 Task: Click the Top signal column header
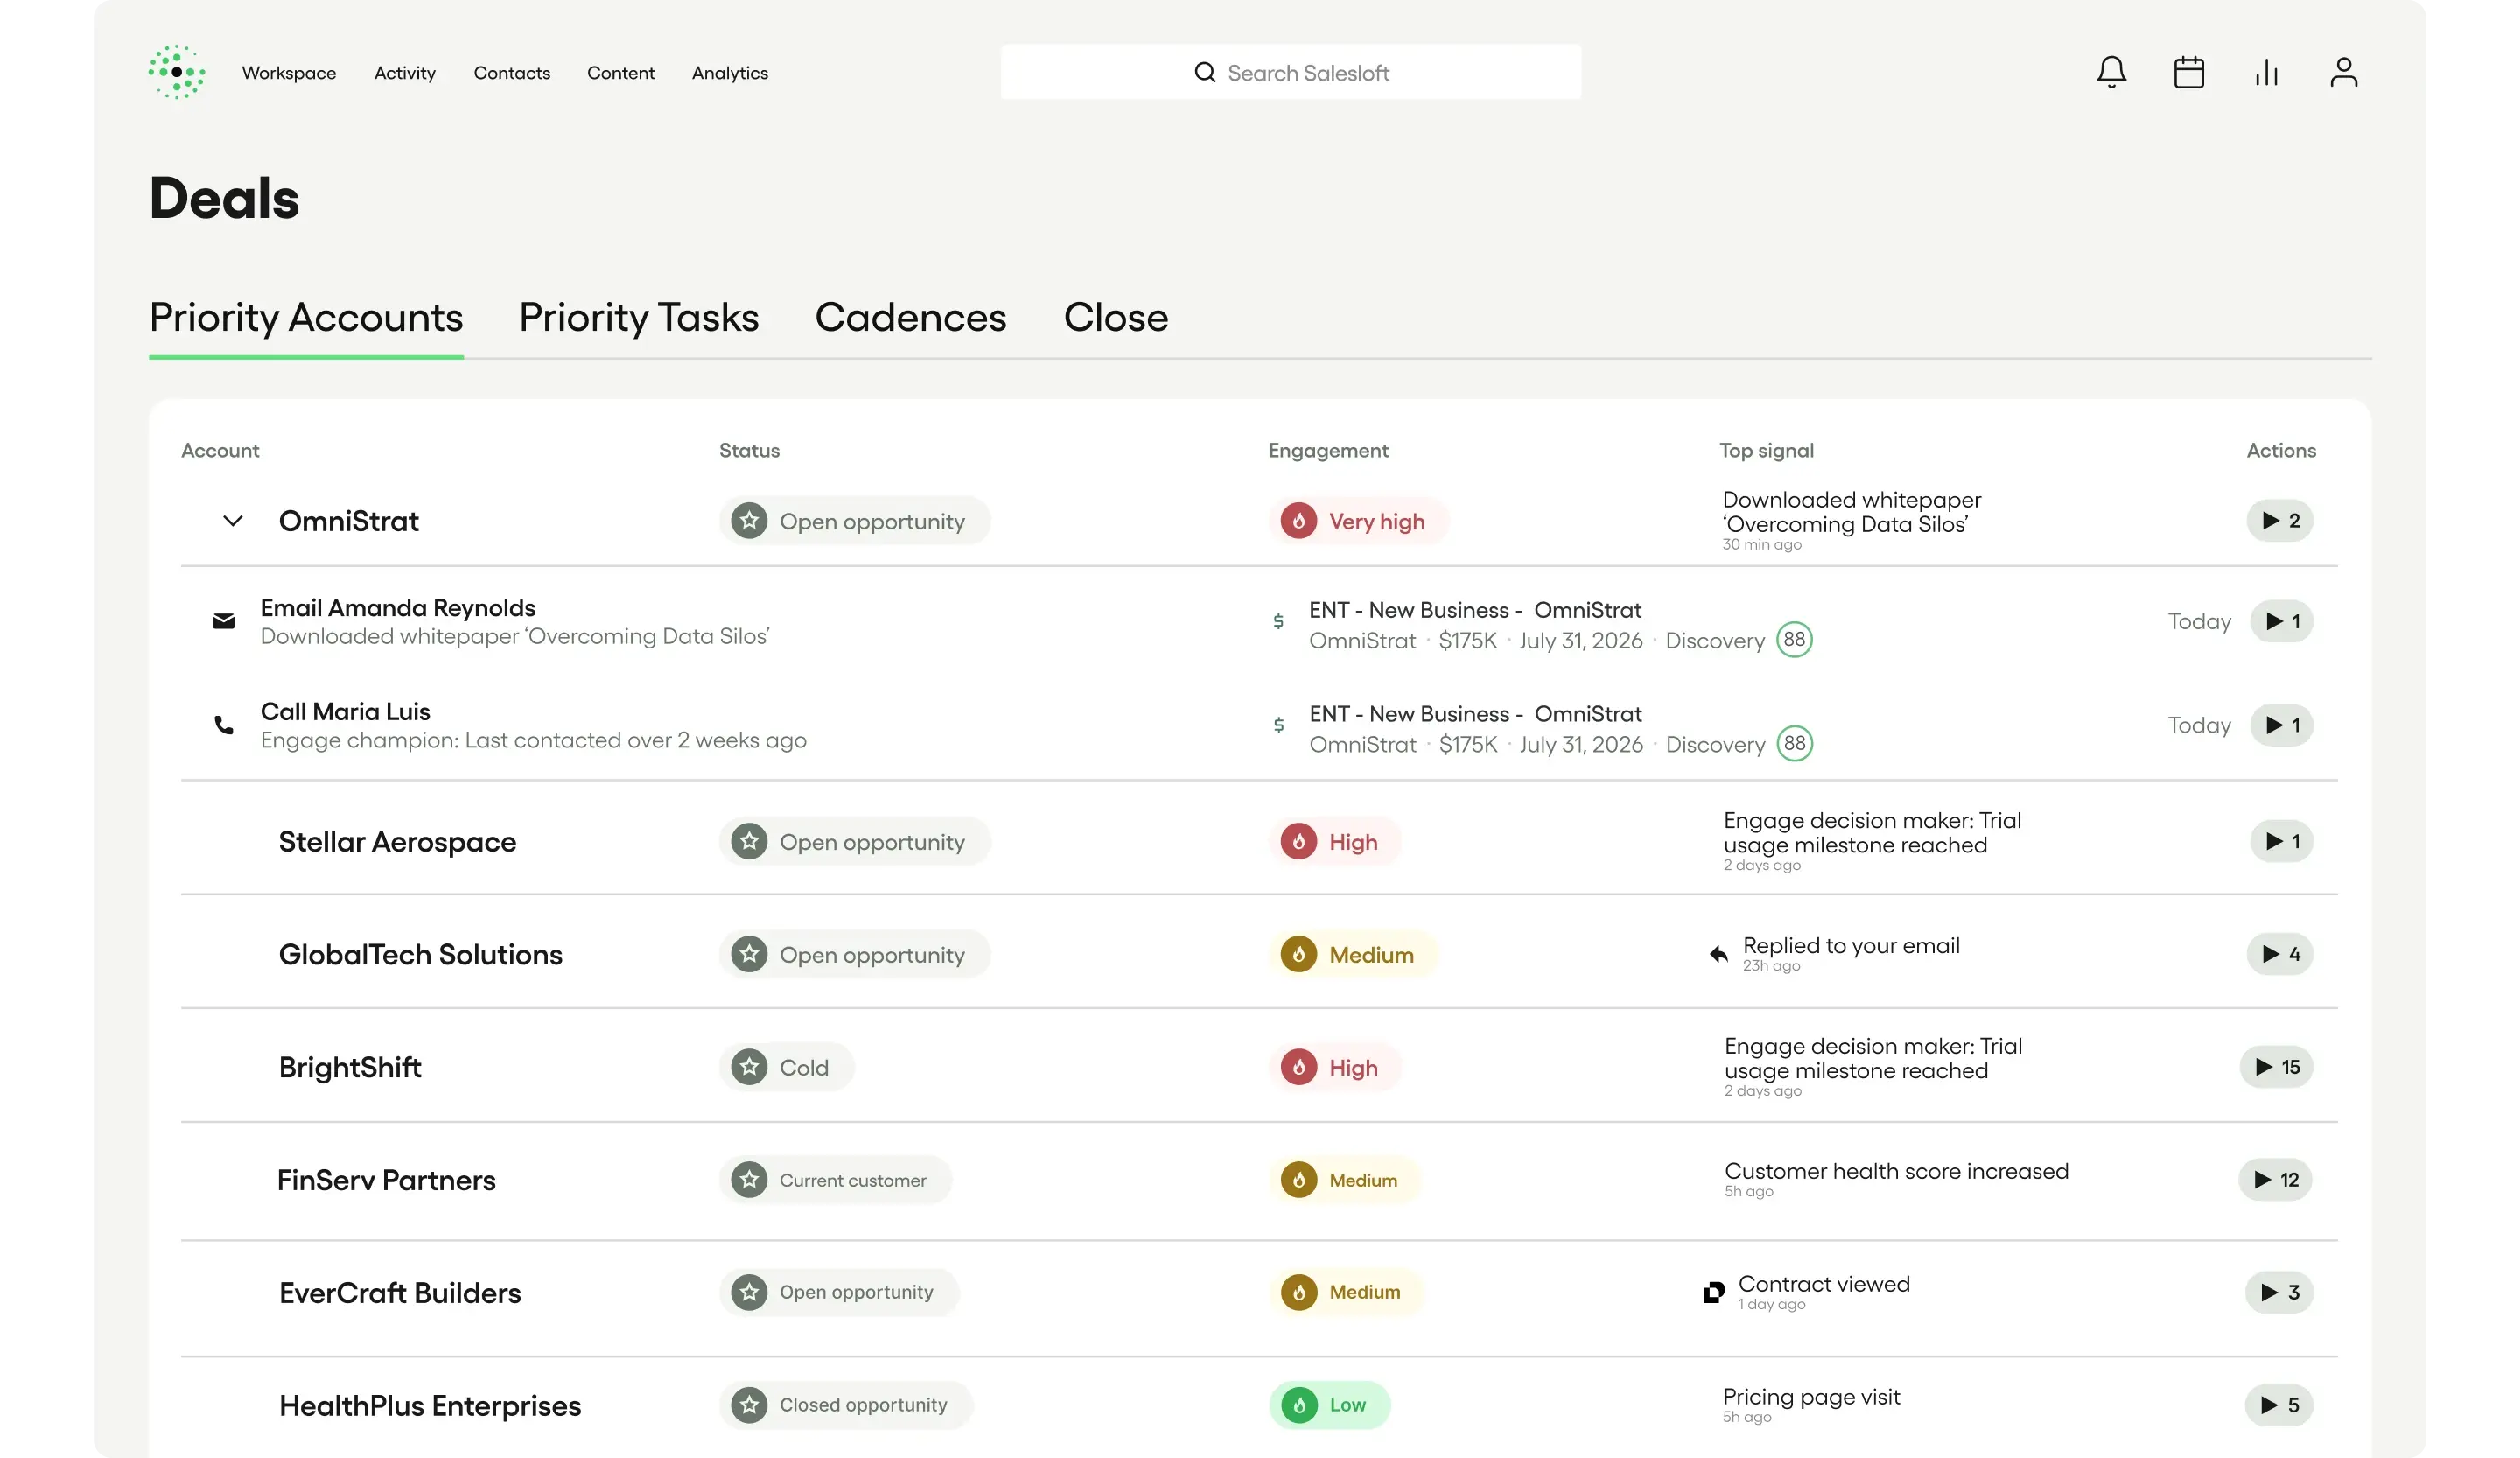(x=1766, y=451)
